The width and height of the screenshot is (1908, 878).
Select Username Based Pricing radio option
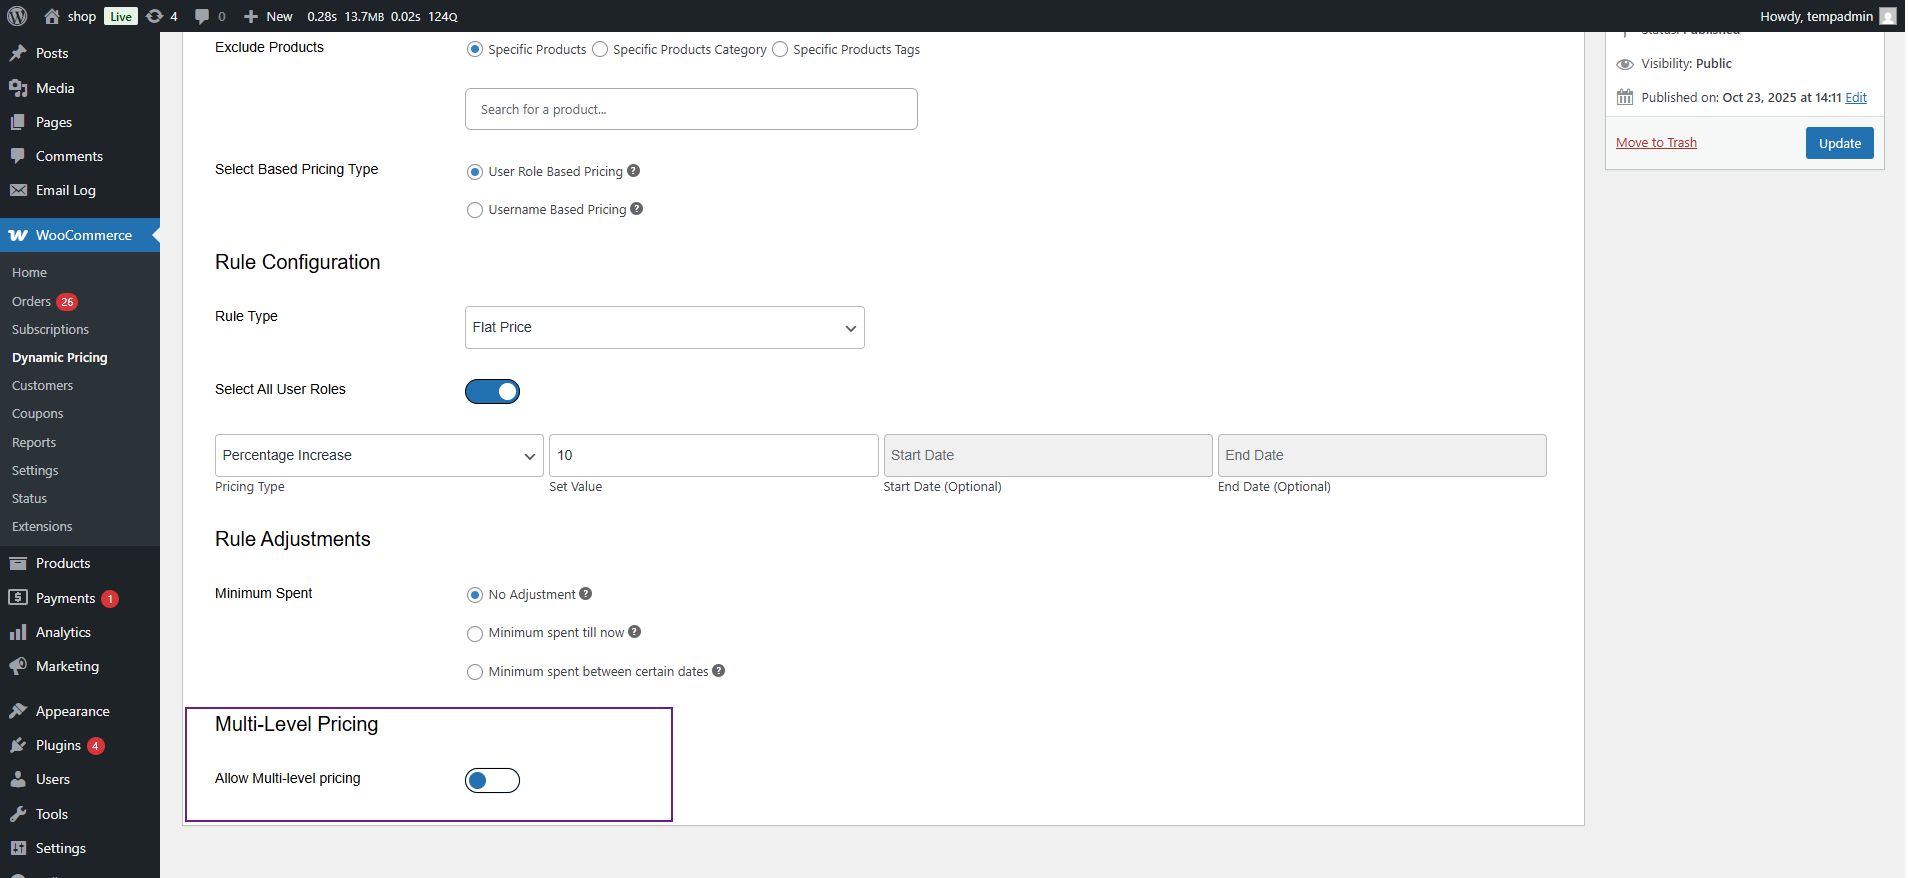[475, 210]
